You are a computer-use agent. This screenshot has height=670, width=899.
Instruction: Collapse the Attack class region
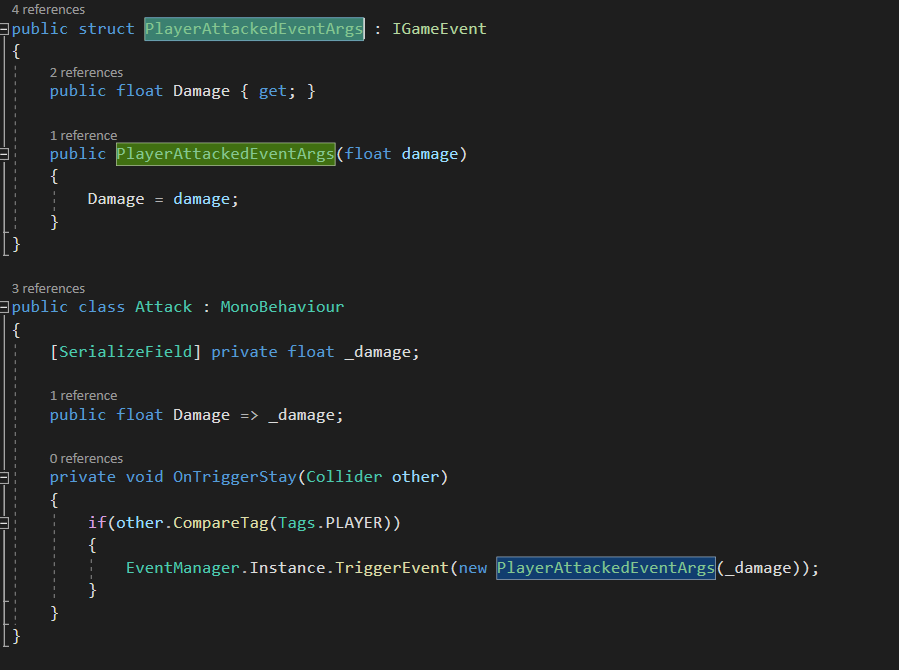pos(4,307)
